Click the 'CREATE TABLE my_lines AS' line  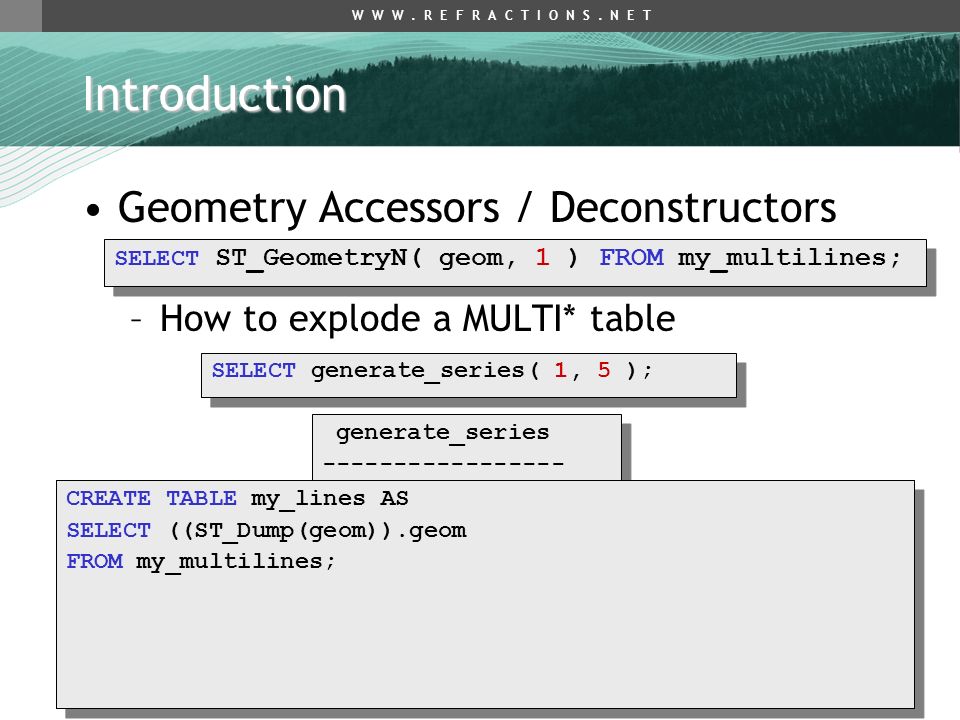(x=237, y=498)
